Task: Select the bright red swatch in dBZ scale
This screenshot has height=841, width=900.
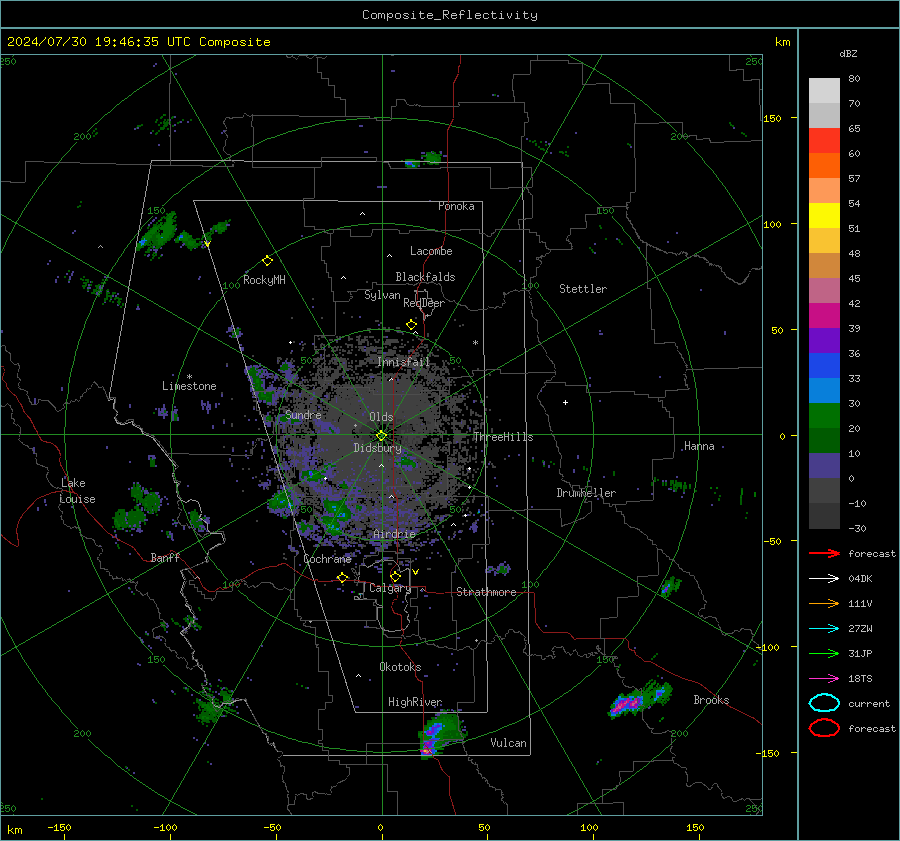Action: coord(824,141)
